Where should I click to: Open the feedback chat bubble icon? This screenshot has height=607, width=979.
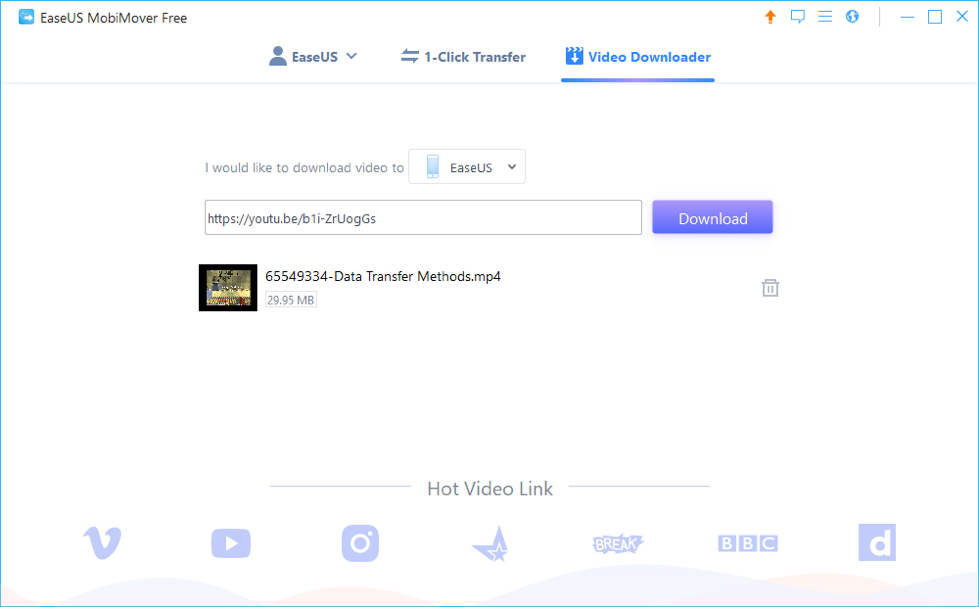(x=797, y=17)
